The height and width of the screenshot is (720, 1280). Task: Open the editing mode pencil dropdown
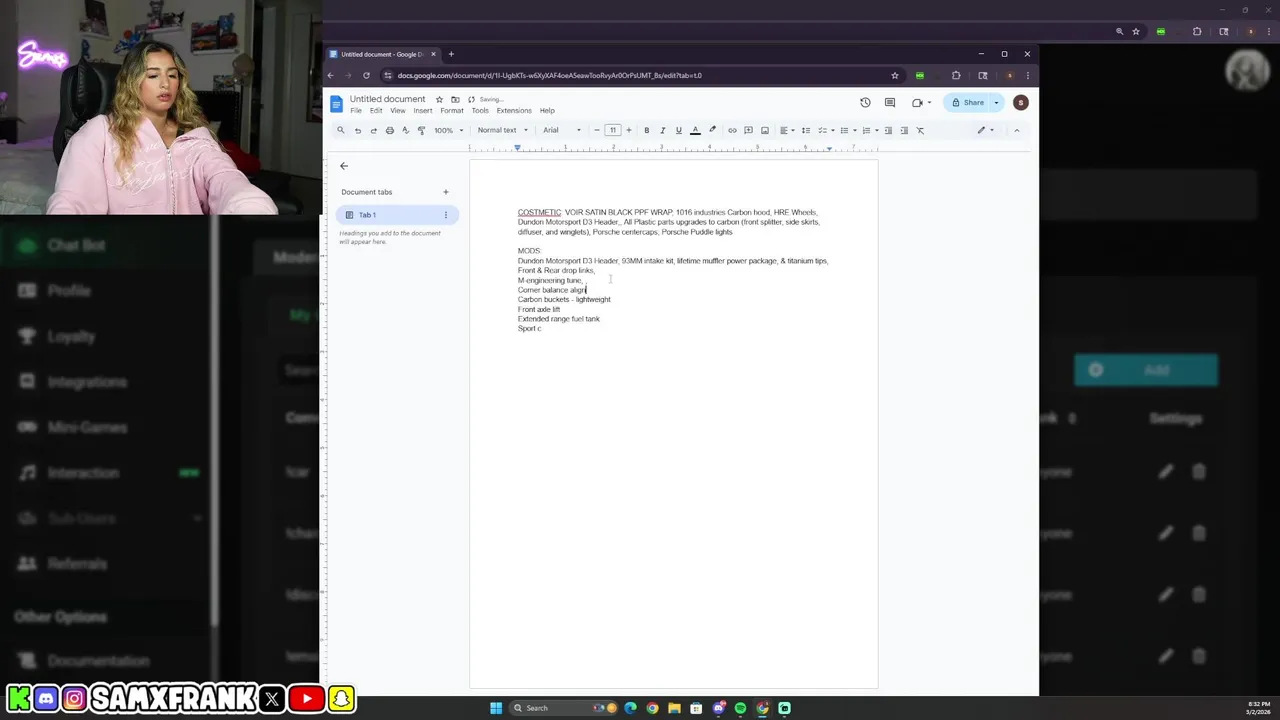tap(985, 130)
